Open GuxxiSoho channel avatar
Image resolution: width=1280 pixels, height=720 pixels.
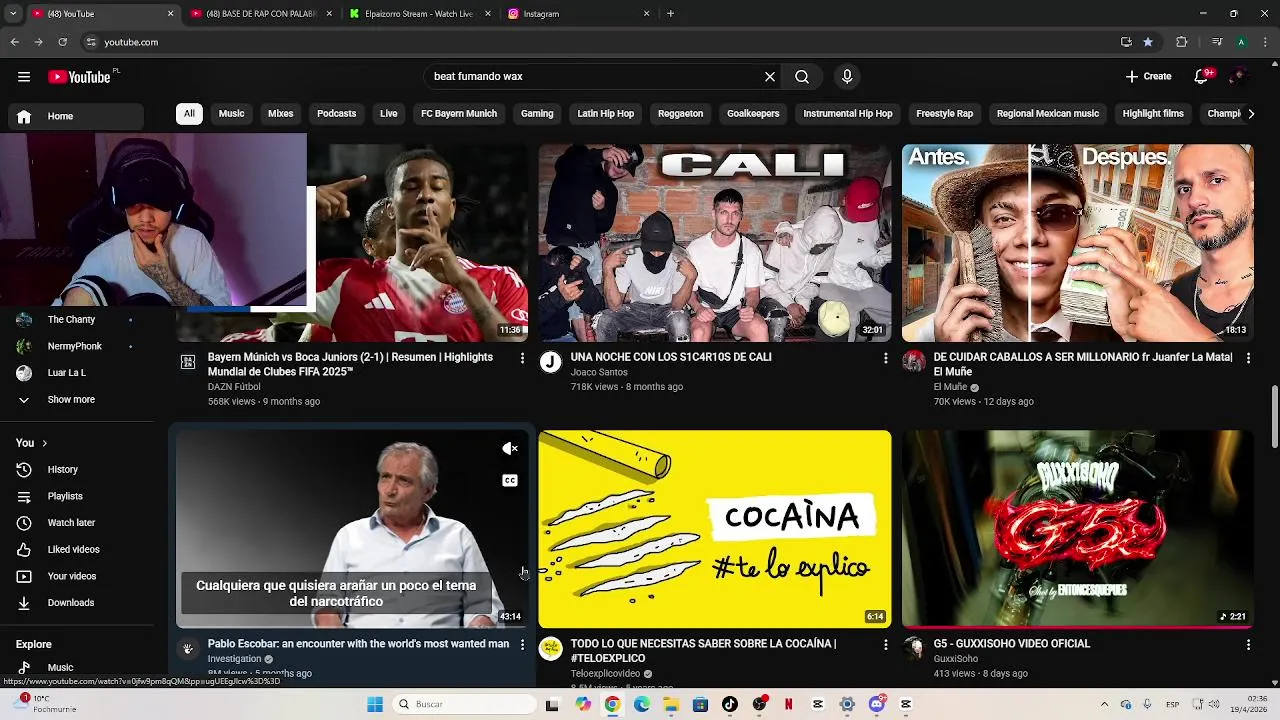[914, 649]
